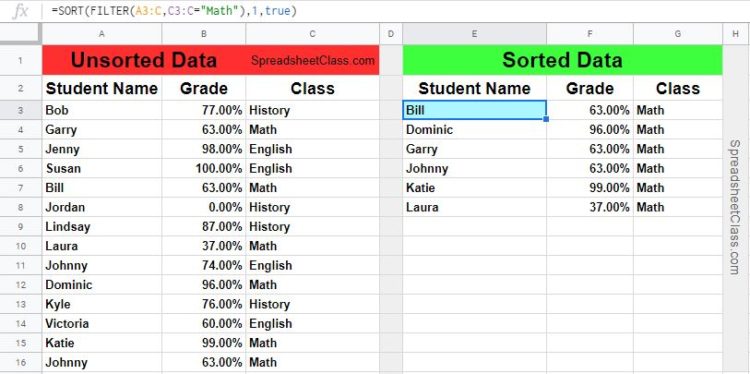Select the 37.00% cell in sorted data
The image size is (750, 374).
tap(590, 207)
